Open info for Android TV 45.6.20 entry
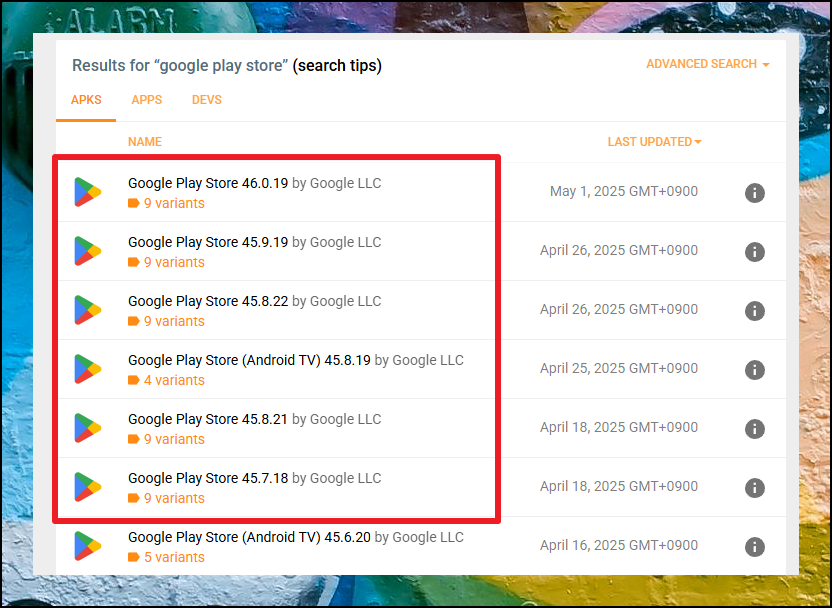 coord(755,546)
